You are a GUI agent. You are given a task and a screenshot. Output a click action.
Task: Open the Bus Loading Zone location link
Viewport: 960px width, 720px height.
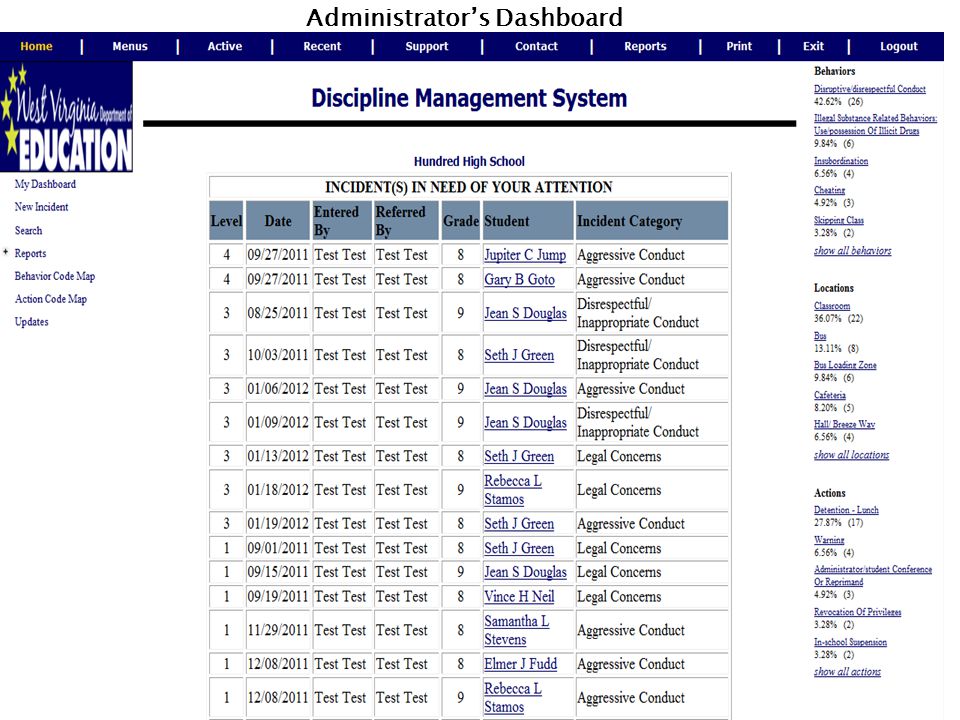coord(845,366)
